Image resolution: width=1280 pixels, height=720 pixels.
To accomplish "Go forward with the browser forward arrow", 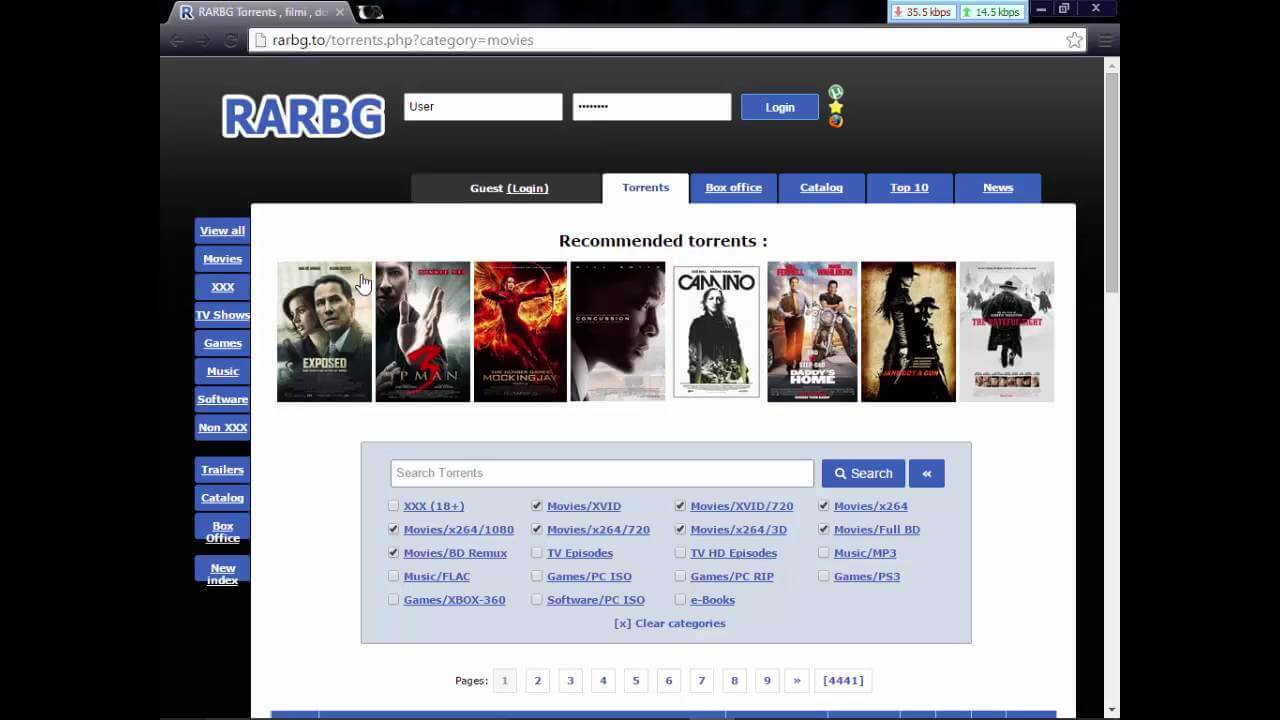I will point(203,40).
